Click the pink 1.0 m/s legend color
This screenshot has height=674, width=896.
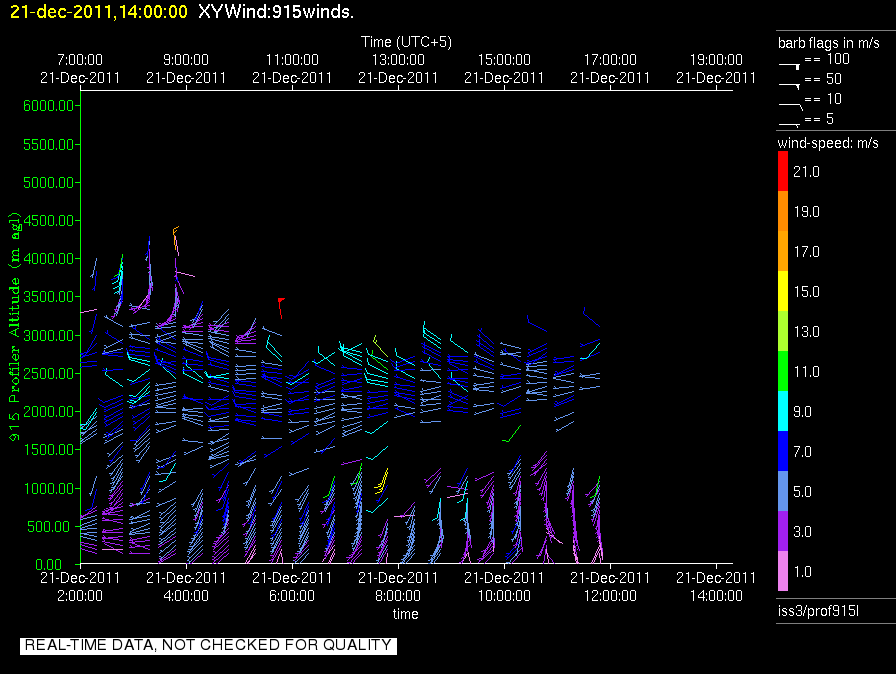coord(783,571)
